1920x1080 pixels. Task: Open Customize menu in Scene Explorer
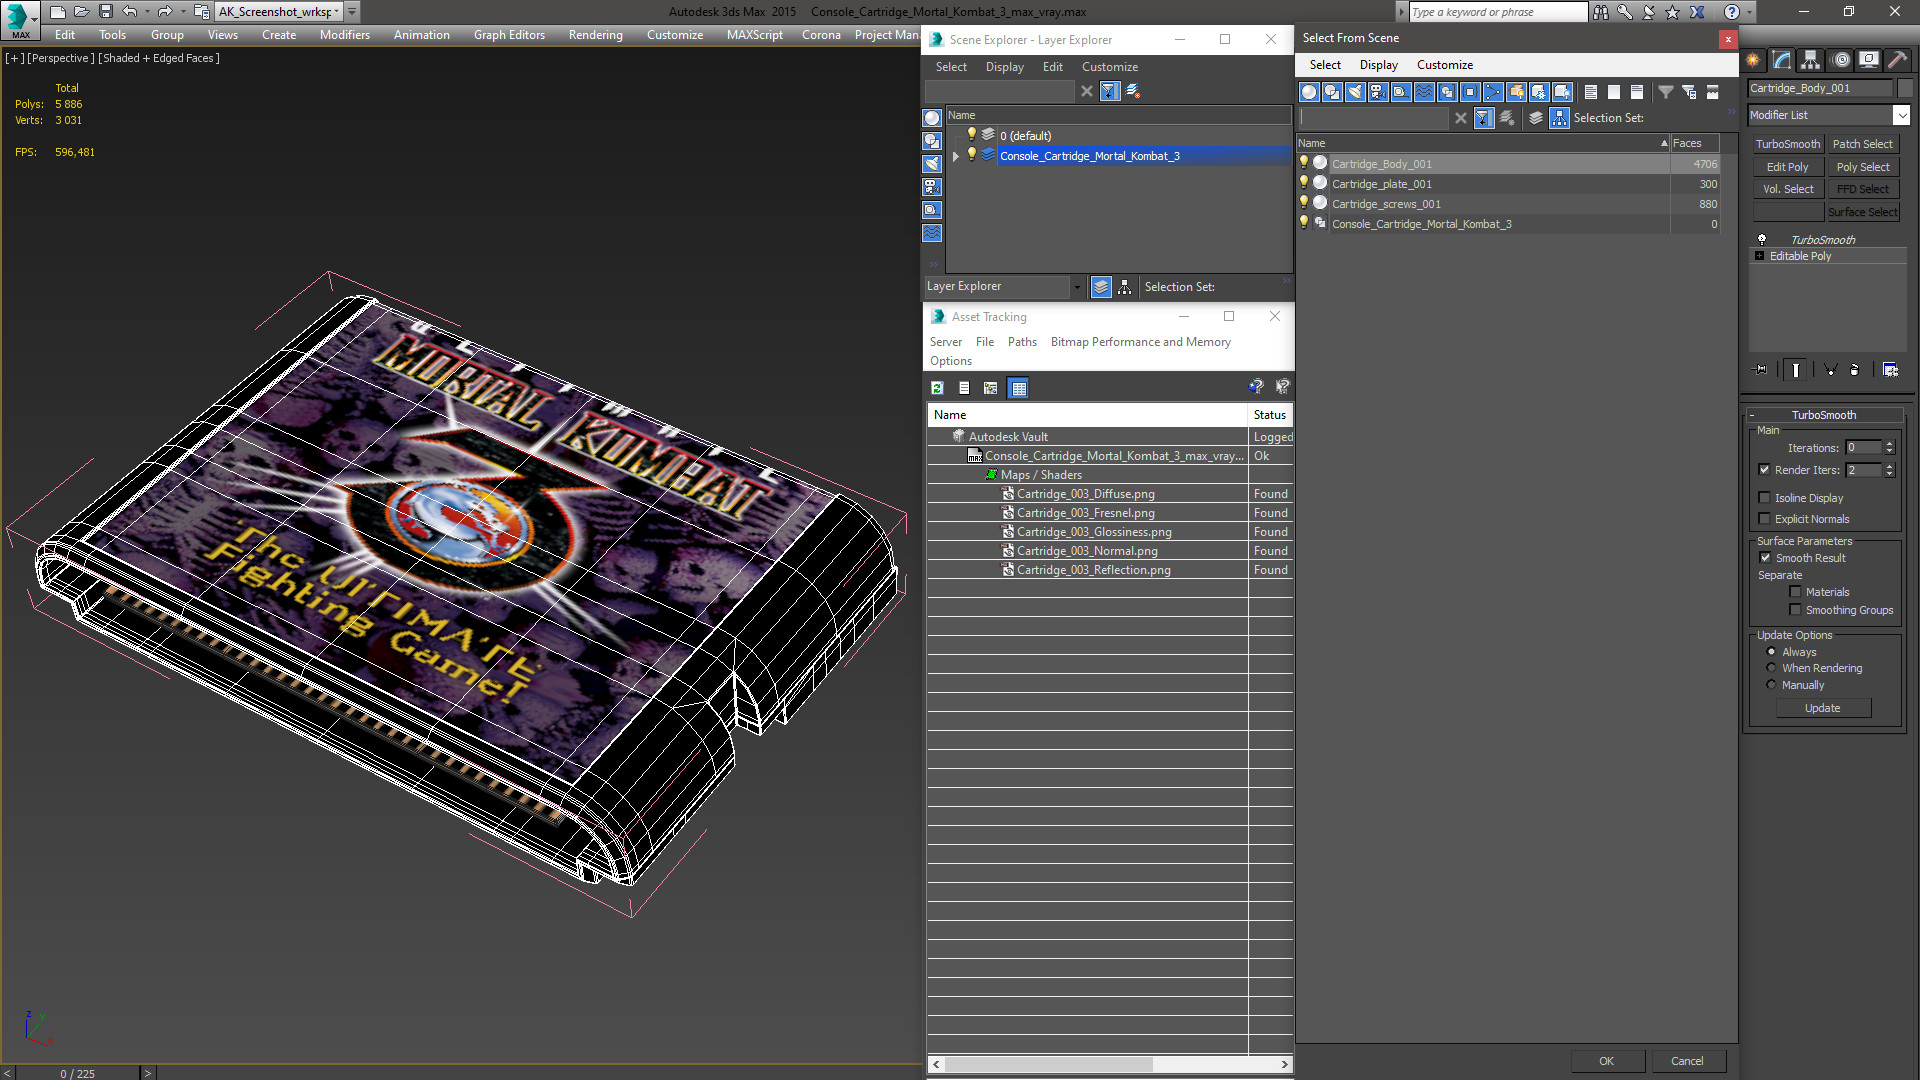[x=1109, y=67]
